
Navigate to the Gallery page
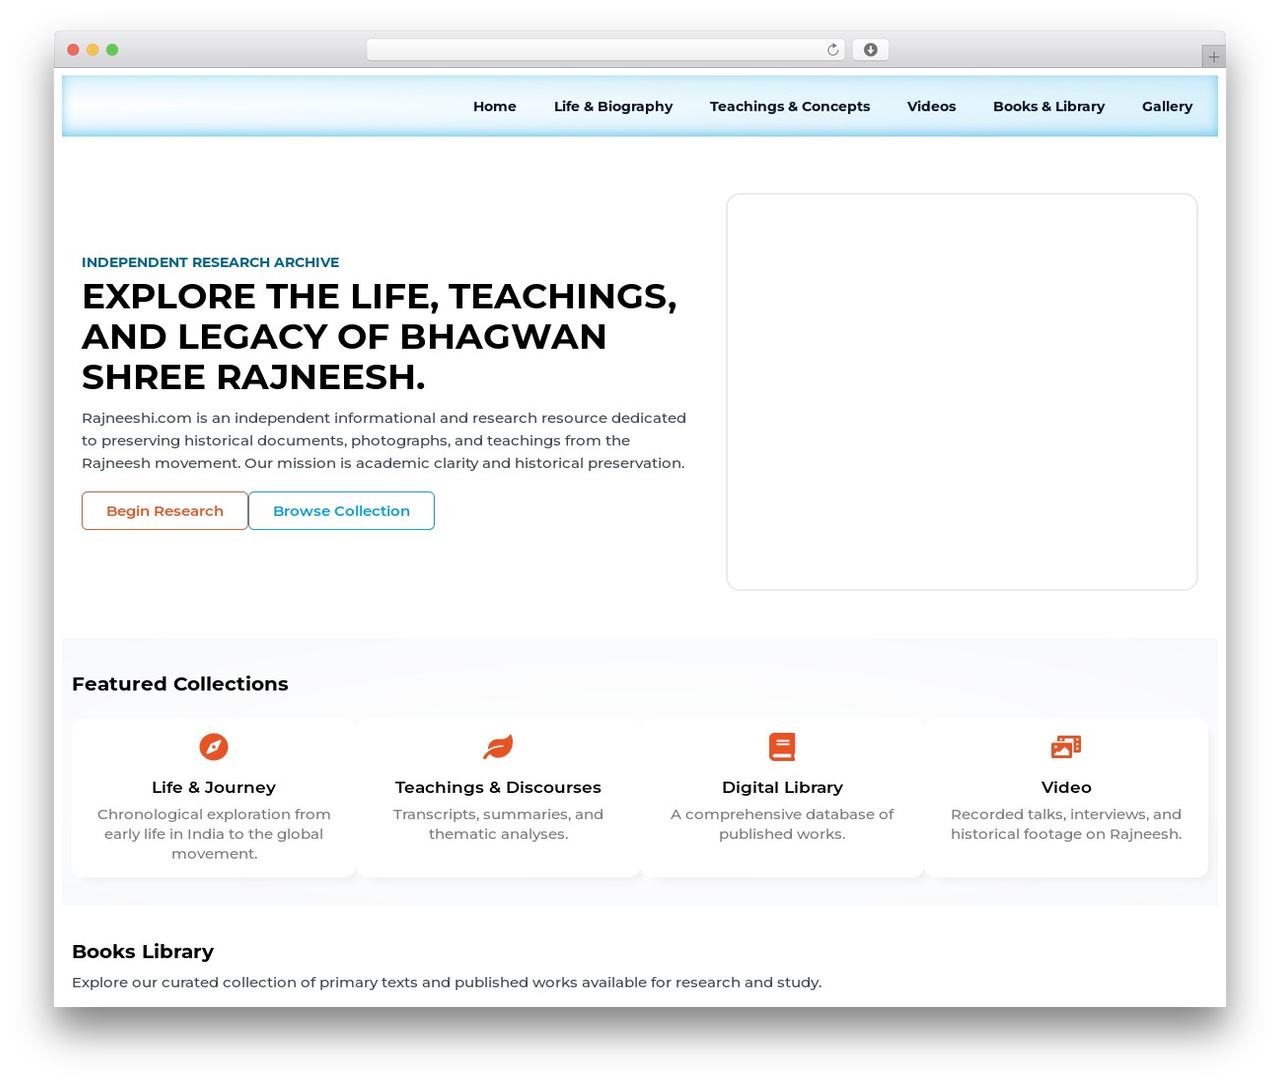1167,106
